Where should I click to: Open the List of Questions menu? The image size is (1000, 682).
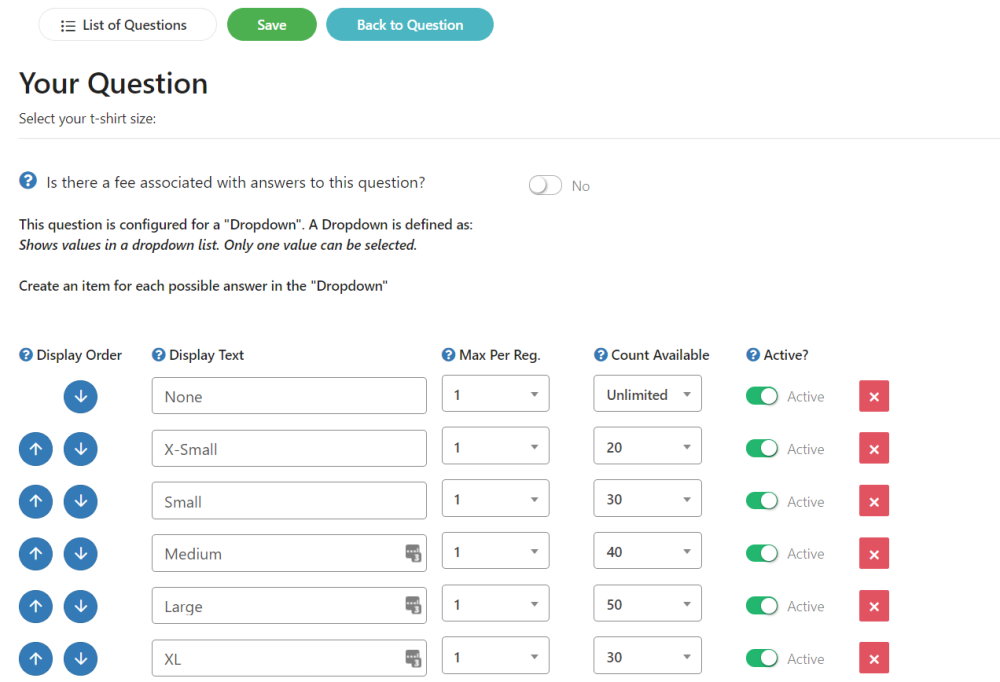tap(127, 24)
